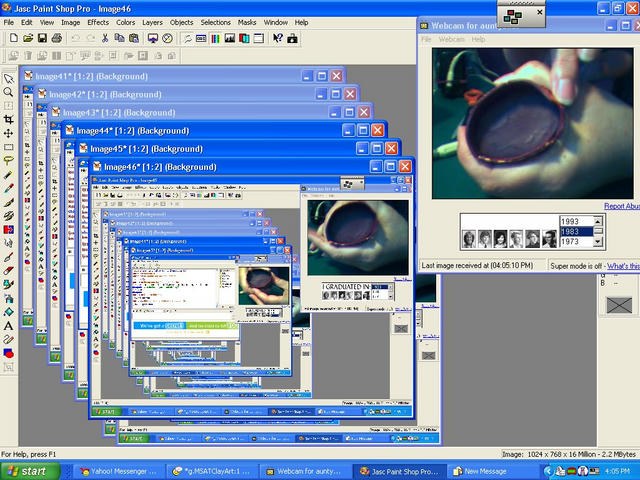Viewport: 640px width, 480px height.
Task: Select 1973 in the year list
Action: click(x=576, y=242)
